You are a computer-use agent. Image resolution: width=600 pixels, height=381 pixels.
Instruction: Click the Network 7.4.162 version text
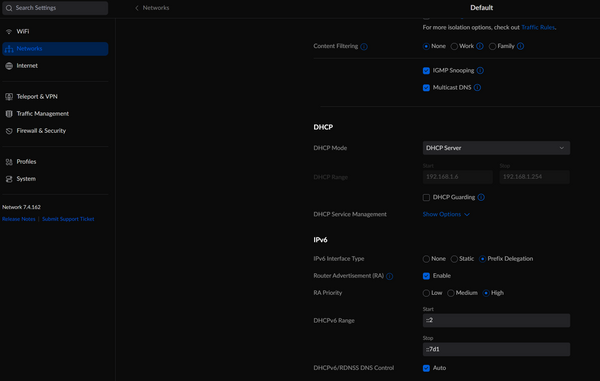pyautogui.click(x=21, y=207)
